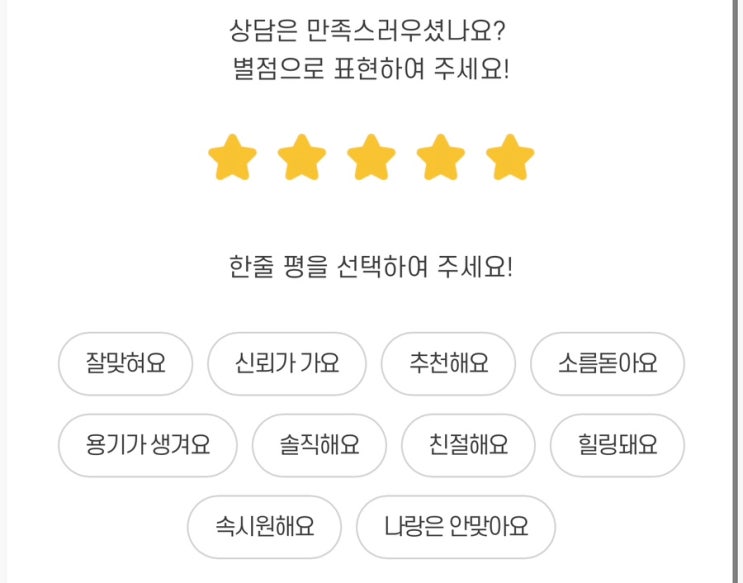743x583 pixels.
Task: Rate the consultation four stars
Action: pos(441,158)
